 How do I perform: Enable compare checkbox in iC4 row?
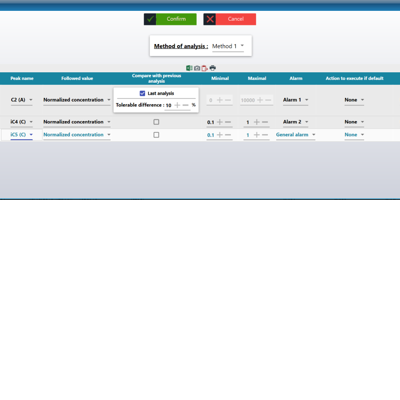tap(156, 122)
